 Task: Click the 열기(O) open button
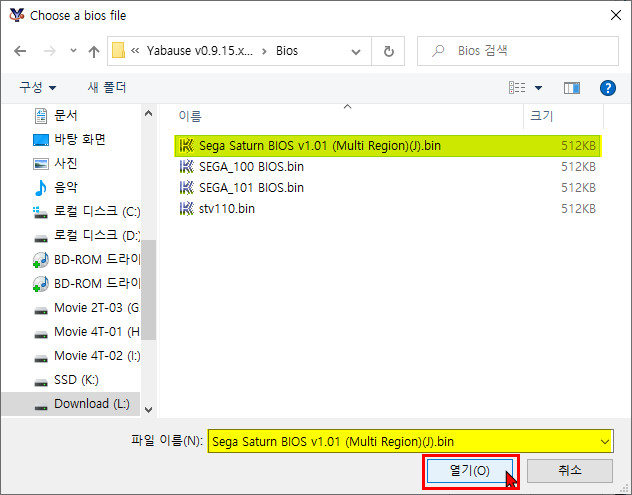click(470, 470)
